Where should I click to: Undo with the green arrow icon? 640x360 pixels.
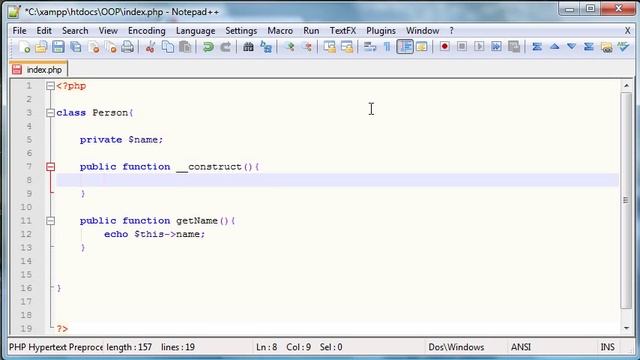[x=208, y=47]
